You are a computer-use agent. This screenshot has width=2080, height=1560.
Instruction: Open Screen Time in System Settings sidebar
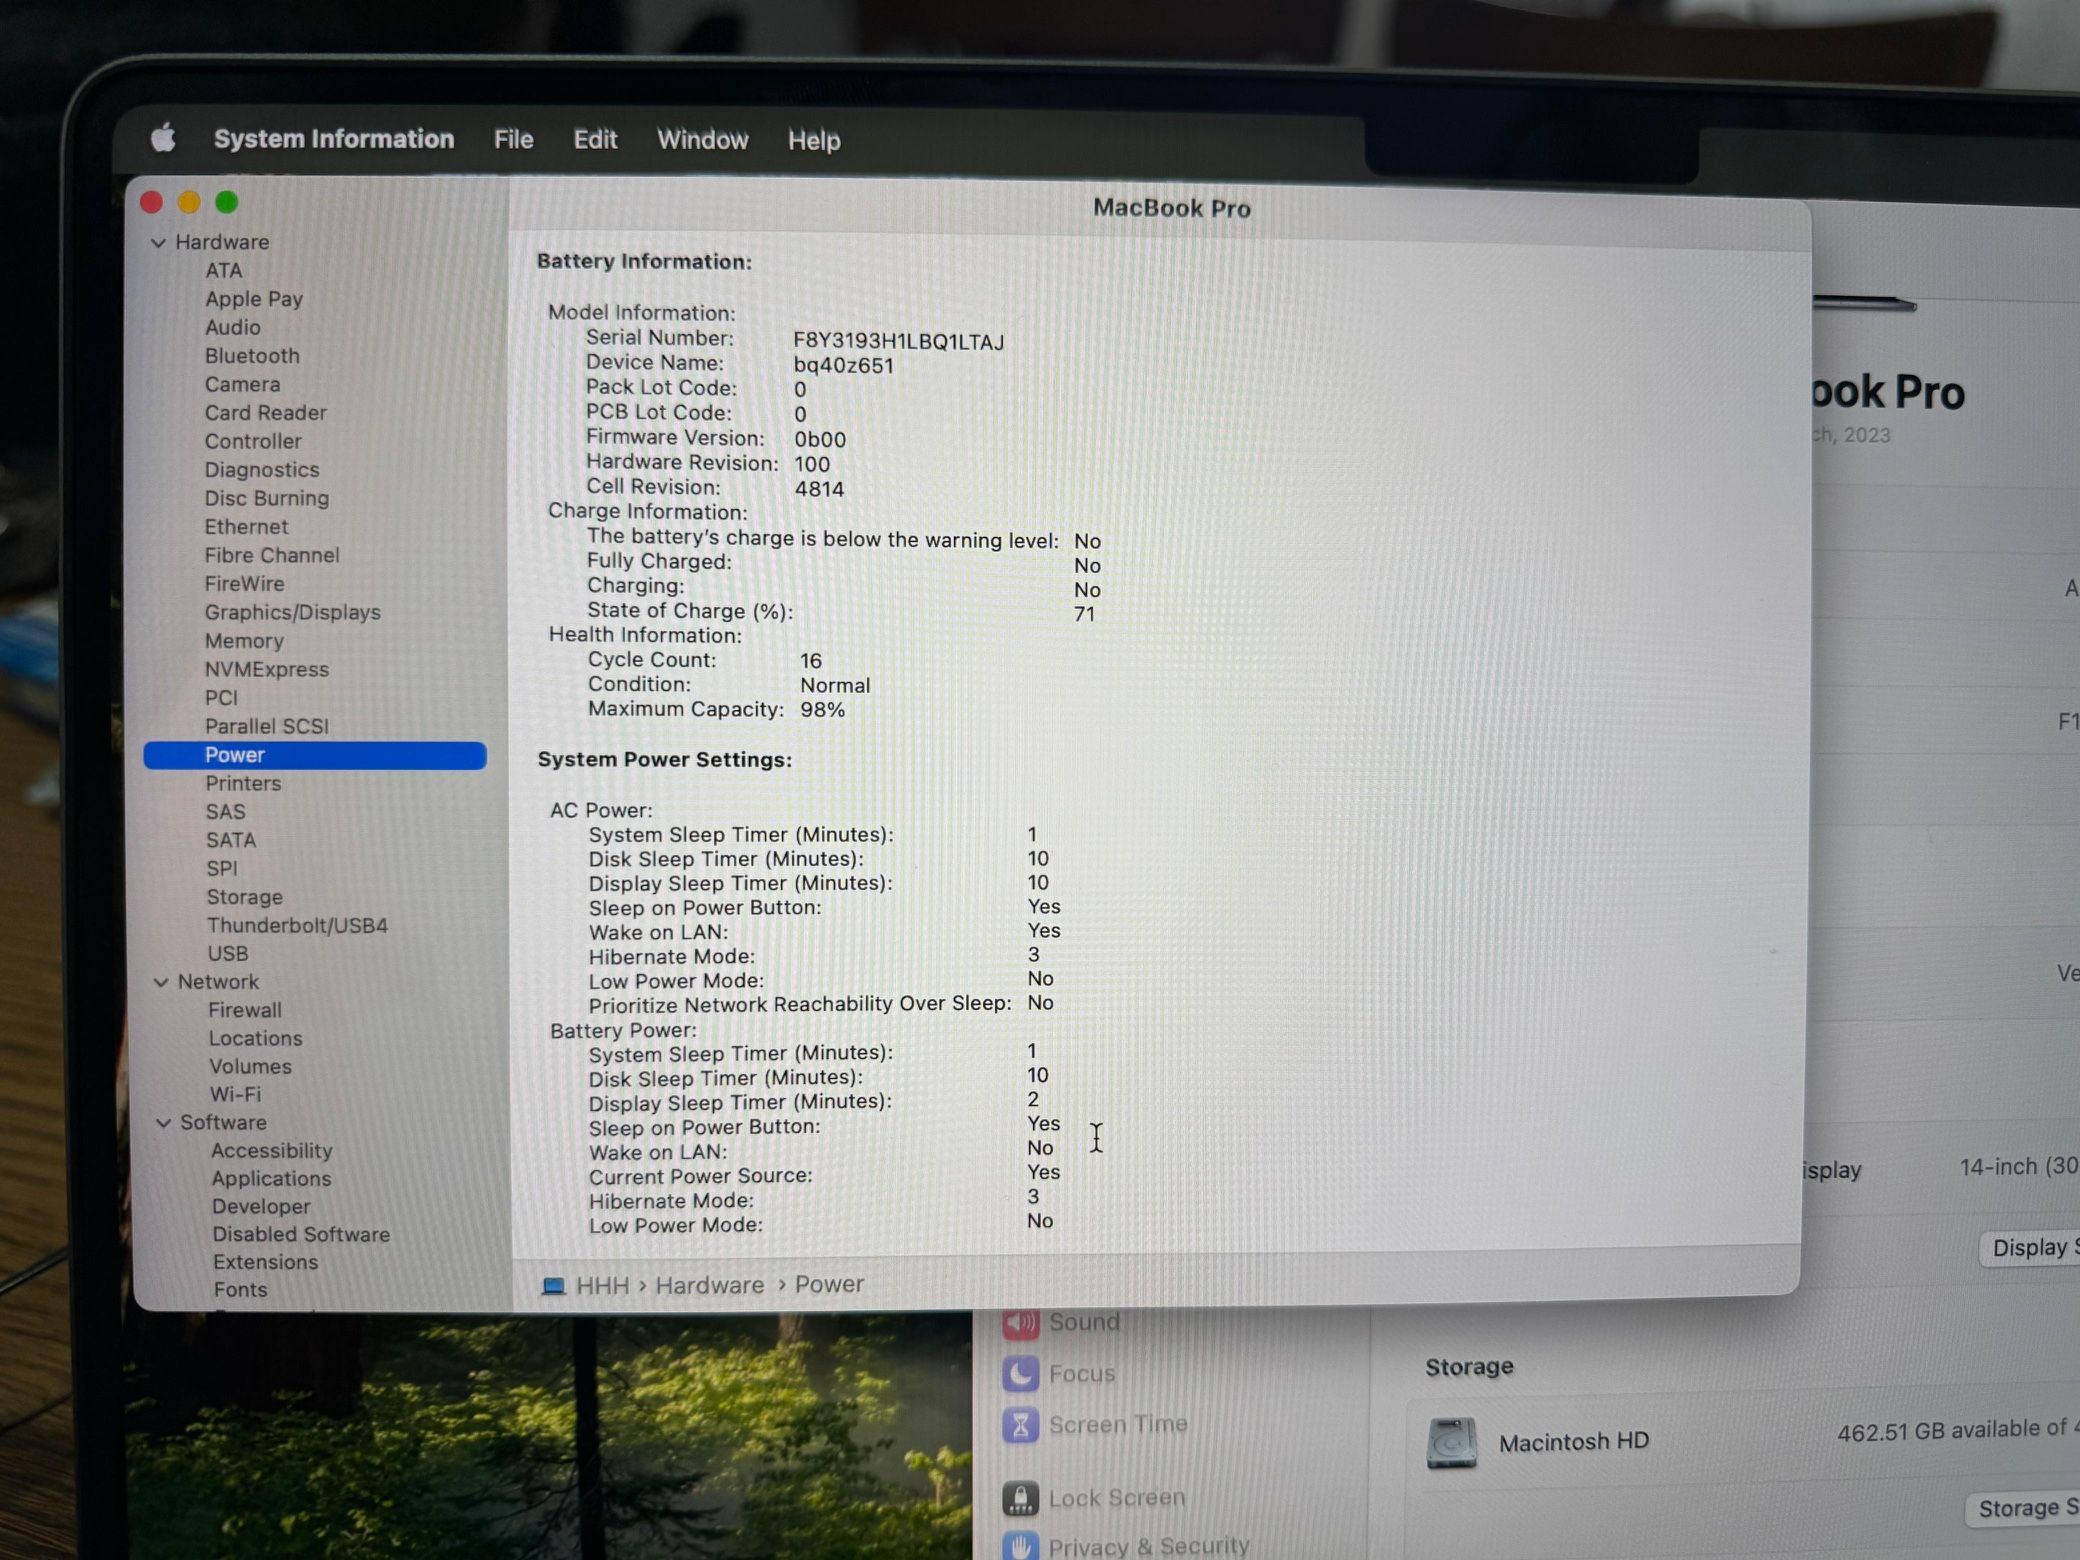1094,1425
